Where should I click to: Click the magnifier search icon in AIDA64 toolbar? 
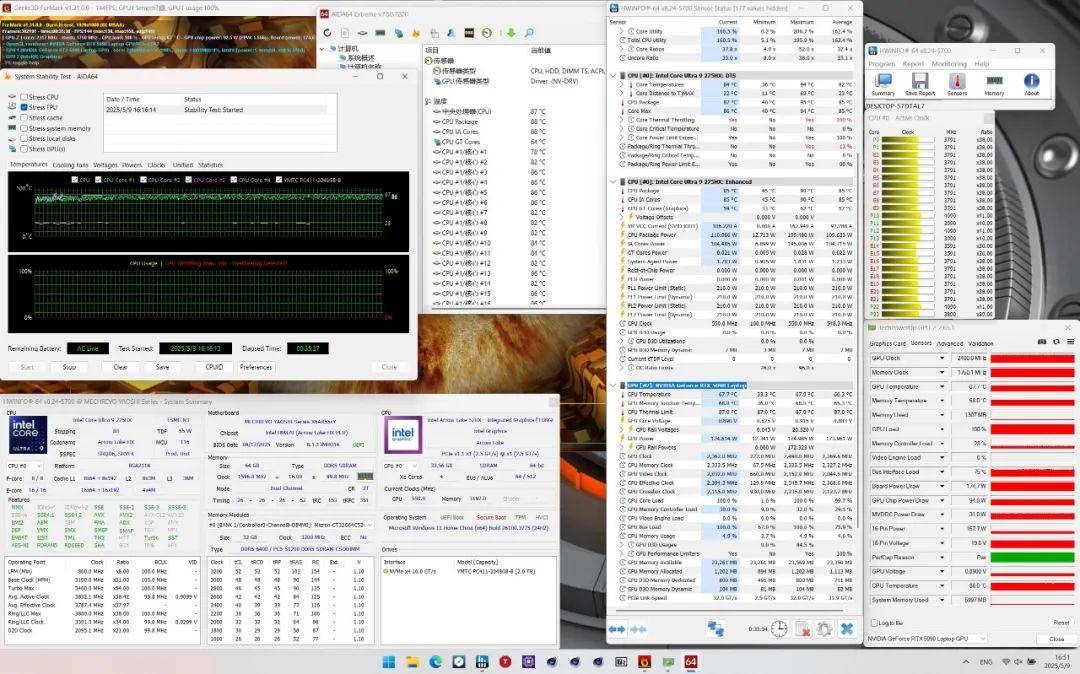(x=529, y=32)
